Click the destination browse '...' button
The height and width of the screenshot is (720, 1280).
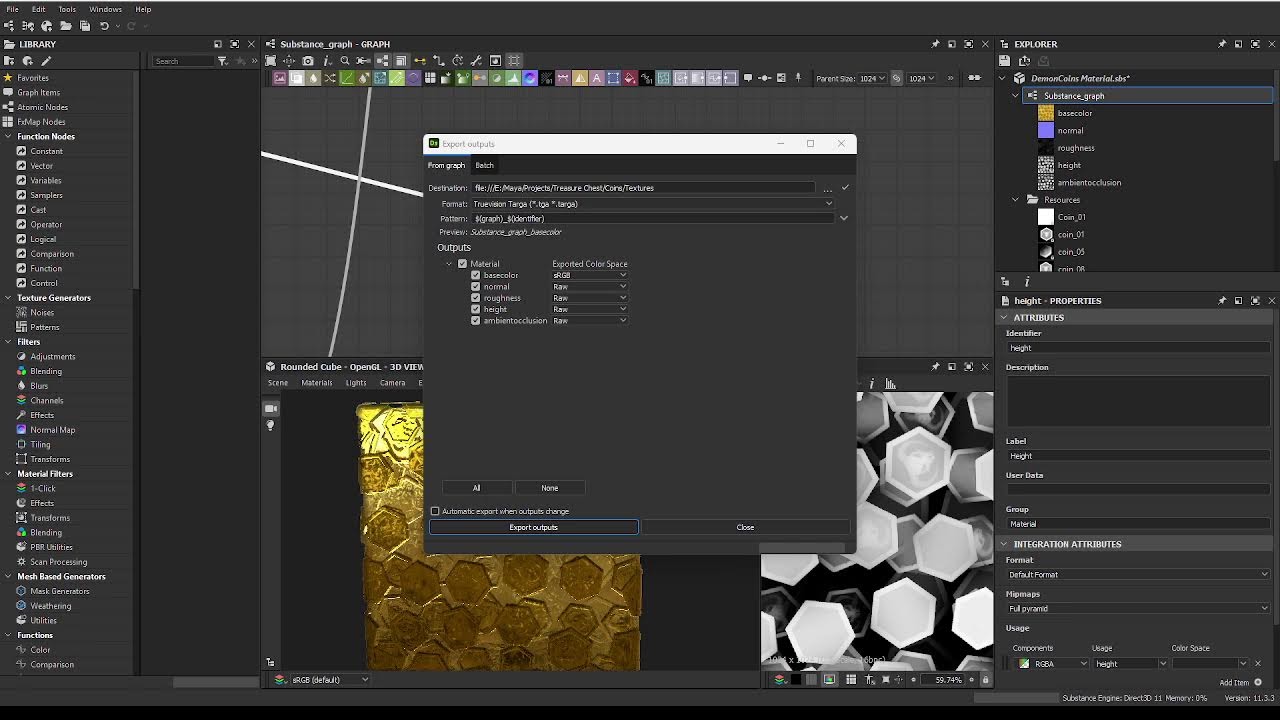[x=827, y=188]
